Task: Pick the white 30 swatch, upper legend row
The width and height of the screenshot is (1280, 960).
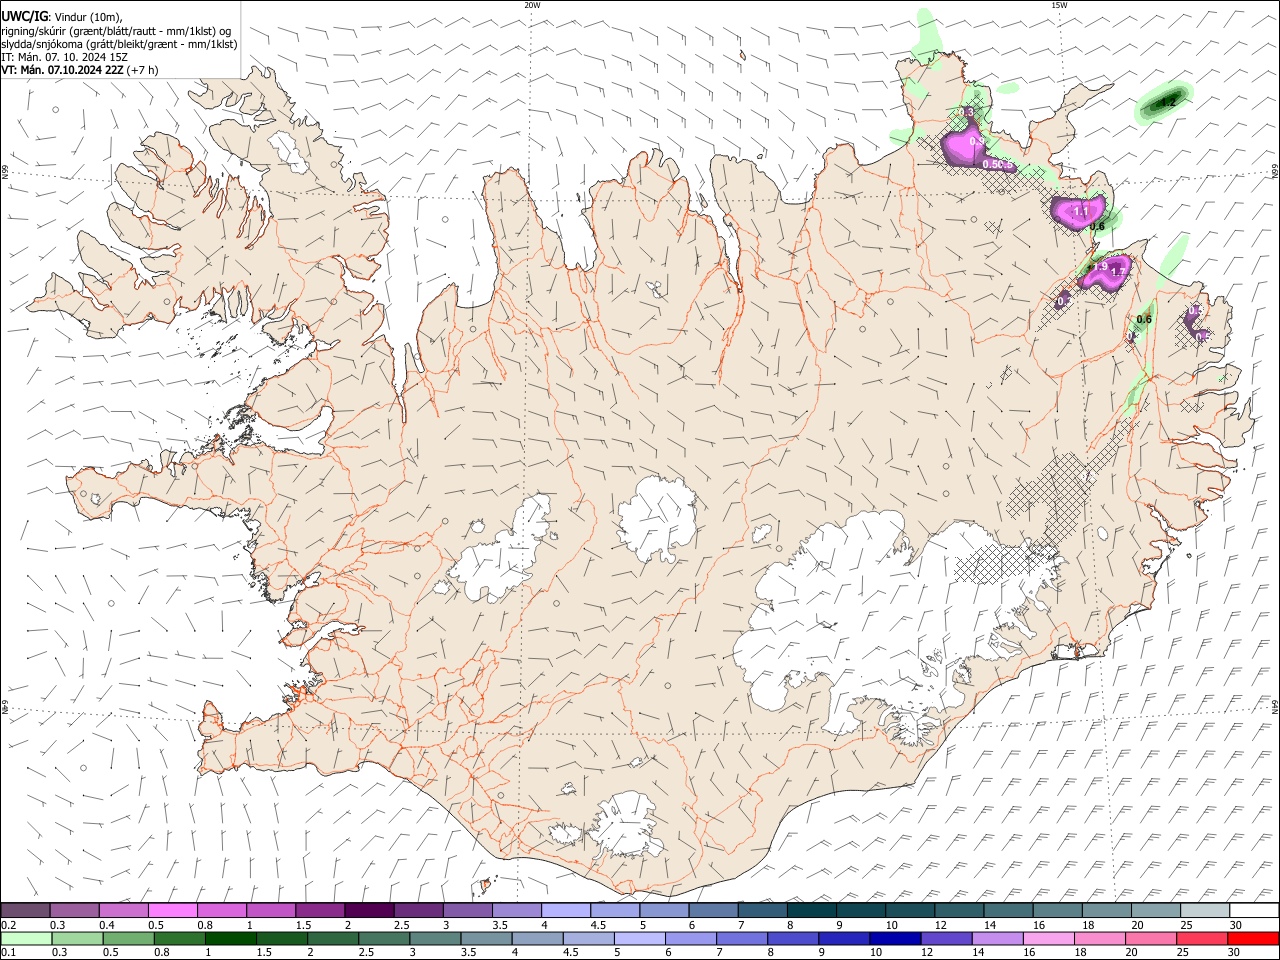Action: [1254, 910]
